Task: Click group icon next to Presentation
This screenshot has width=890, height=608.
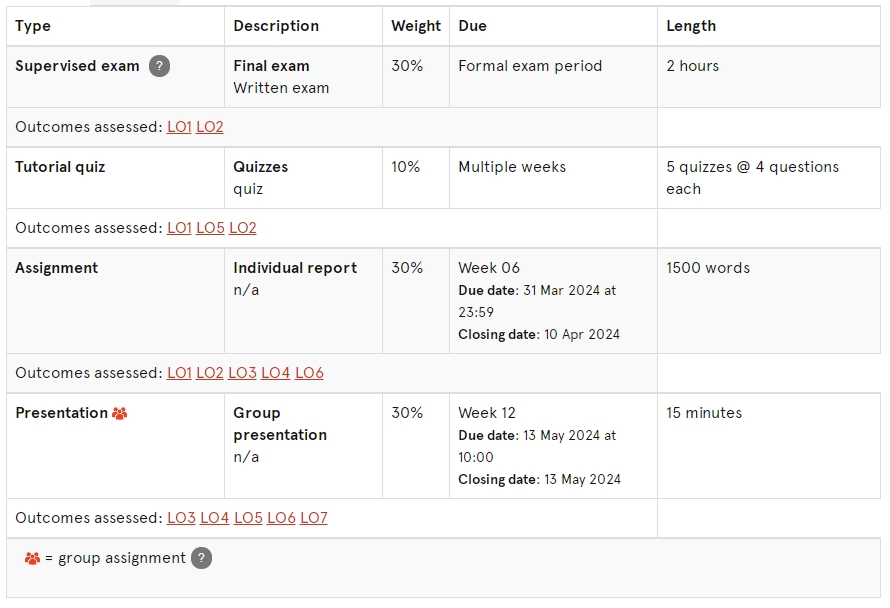Action: [120, 413]
